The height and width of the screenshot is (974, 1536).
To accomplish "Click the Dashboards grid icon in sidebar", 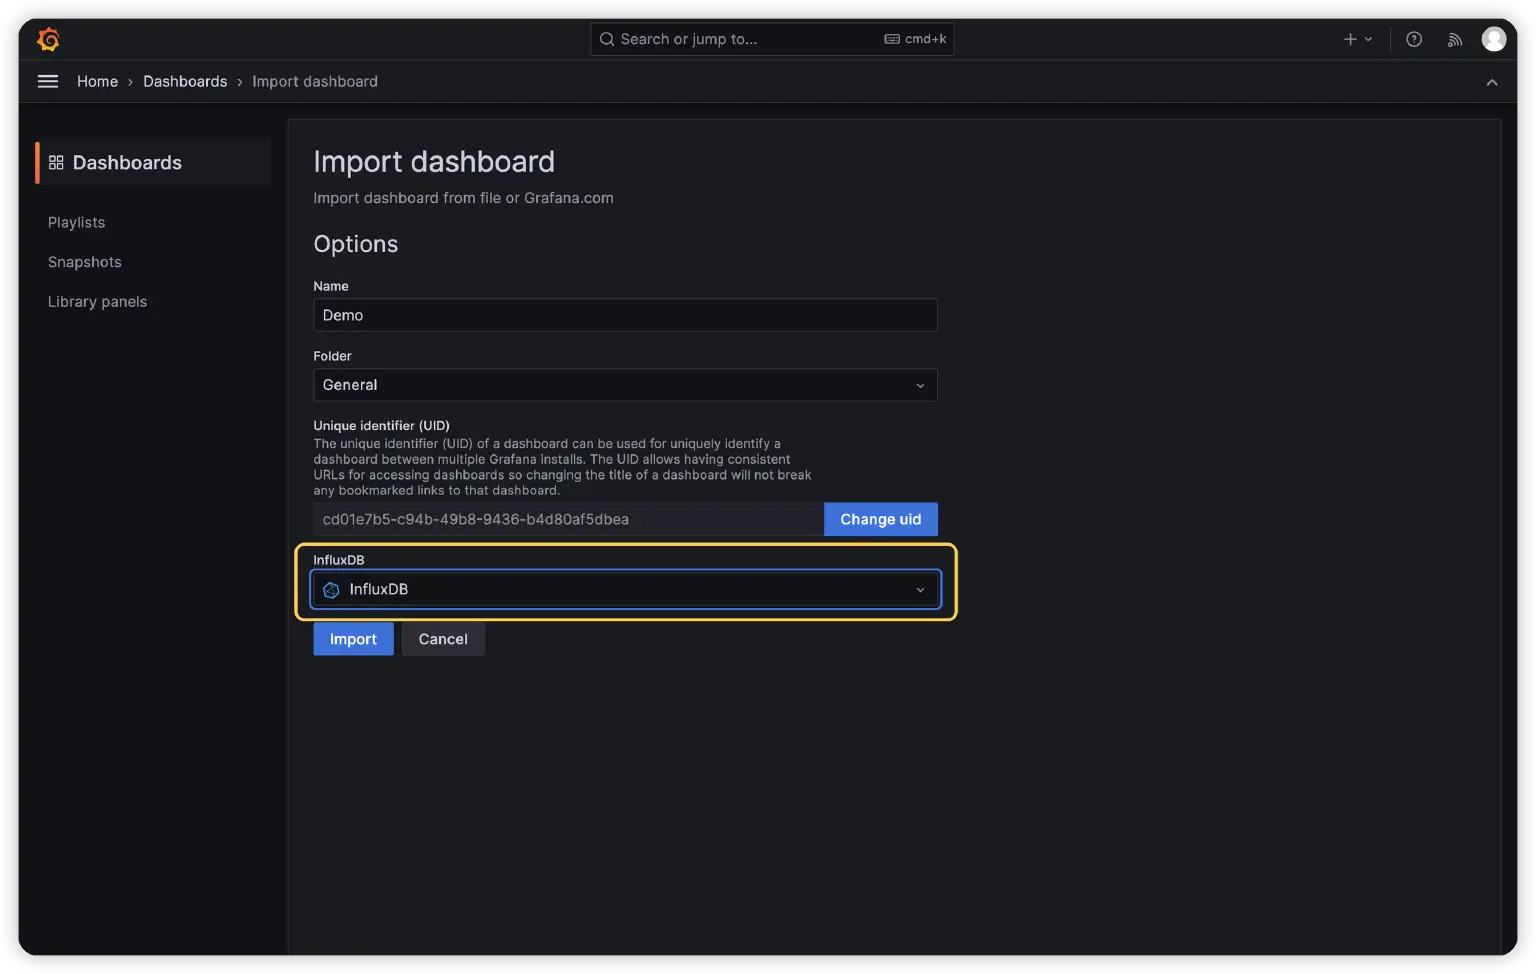I will click(x=56, y=162).
